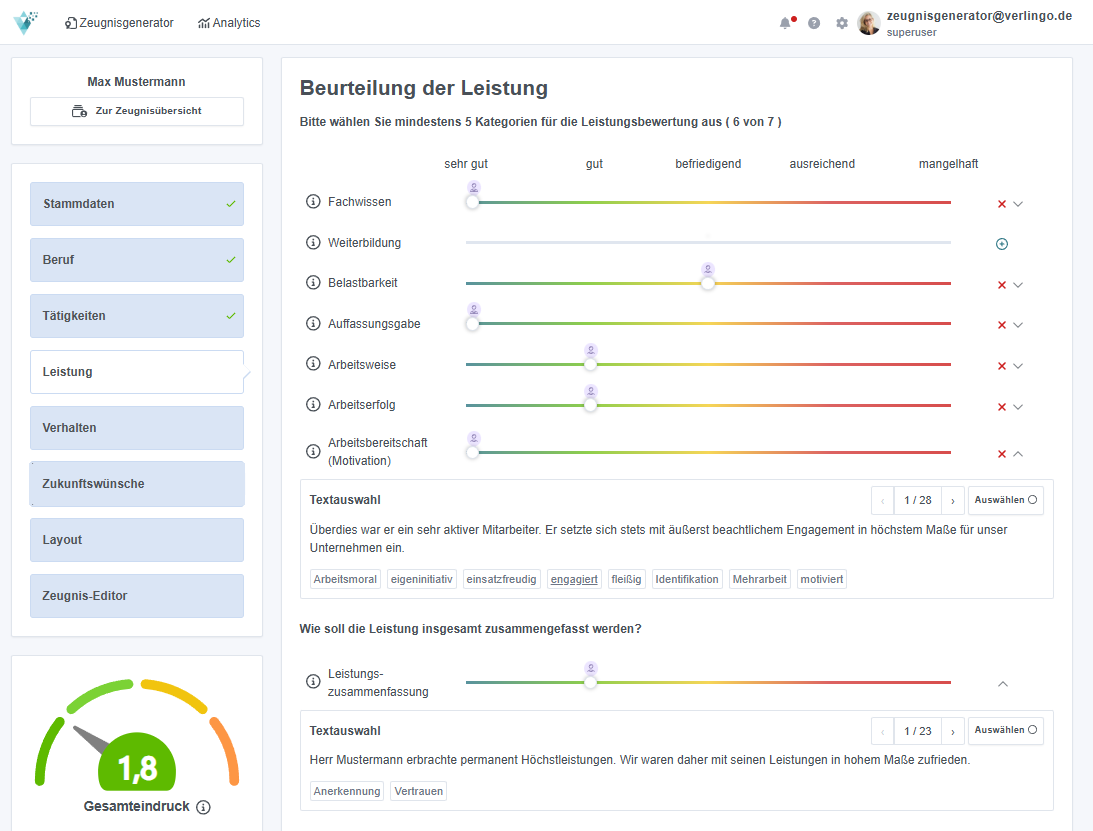
Task: Click the Verlingo logo icon
Action: coord(26,22)
